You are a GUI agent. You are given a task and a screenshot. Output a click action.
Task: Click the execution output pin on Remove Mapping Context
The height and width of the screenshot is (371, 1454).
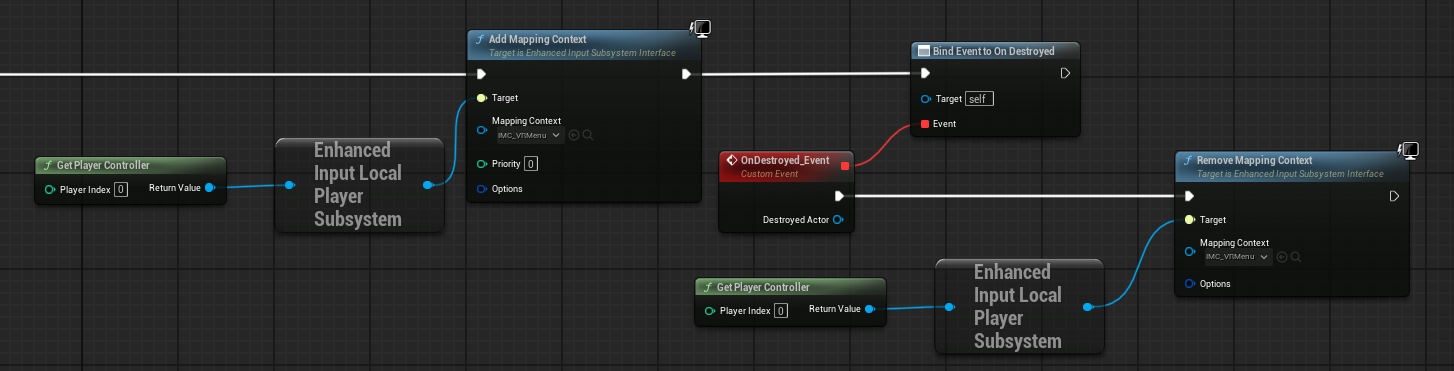[1394, 196]
